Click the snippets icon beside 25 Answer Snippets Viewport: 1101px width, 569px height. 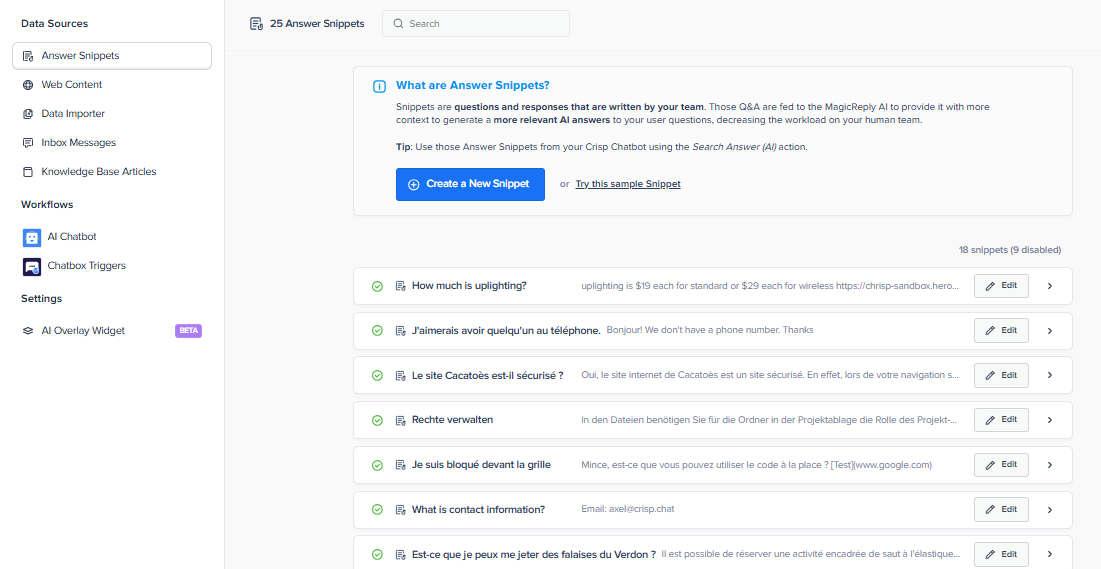click(x=256, y=24)
